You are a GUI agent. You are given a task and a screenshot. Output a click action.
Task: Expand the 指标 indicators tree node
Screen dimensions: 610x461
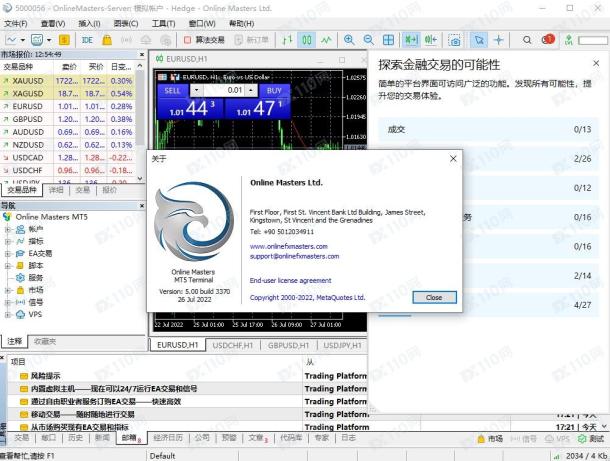(7, 242)
